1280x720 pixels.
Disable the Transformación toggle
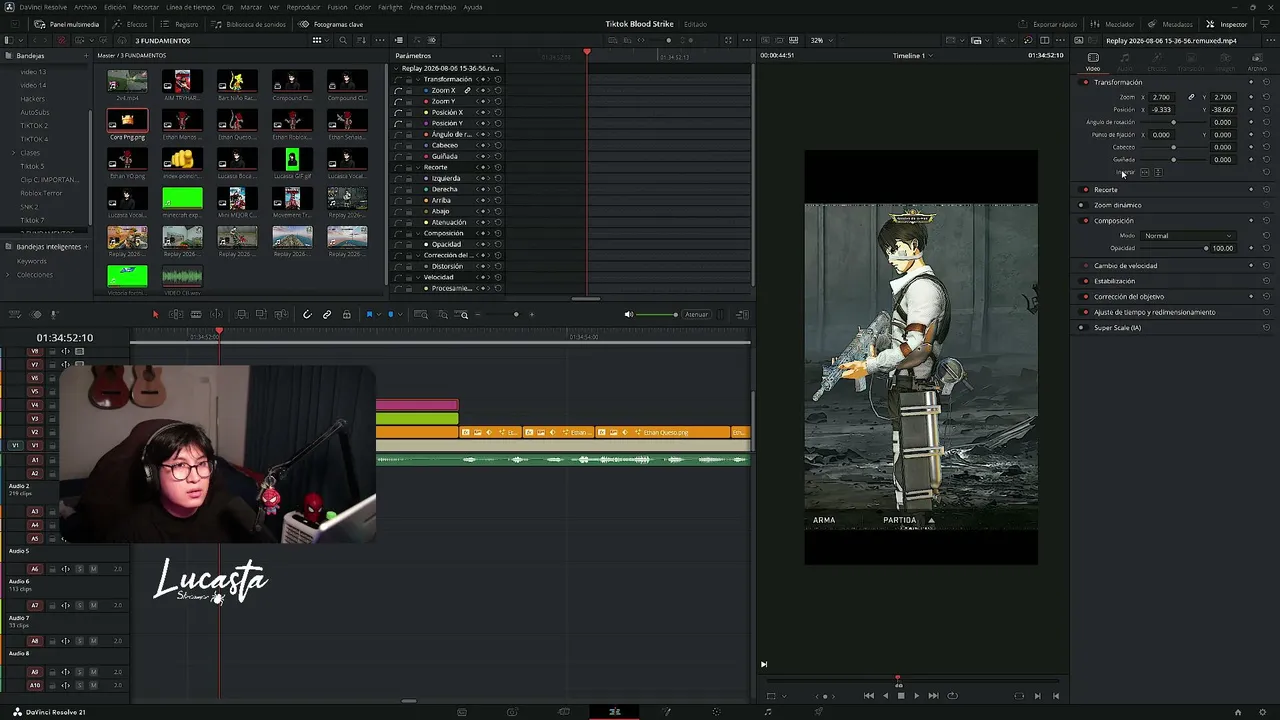click(1086, 82)
